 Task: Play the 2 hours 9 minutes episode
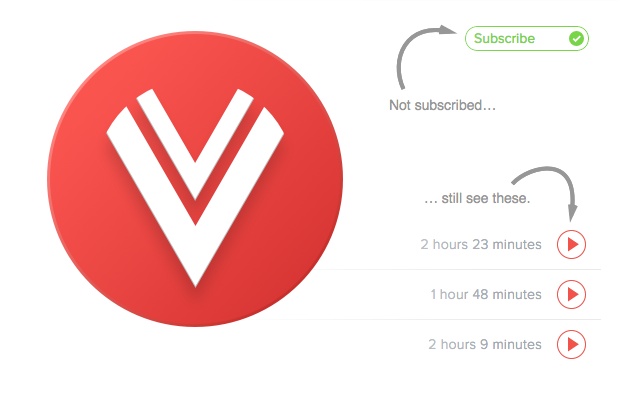(571, 344)
